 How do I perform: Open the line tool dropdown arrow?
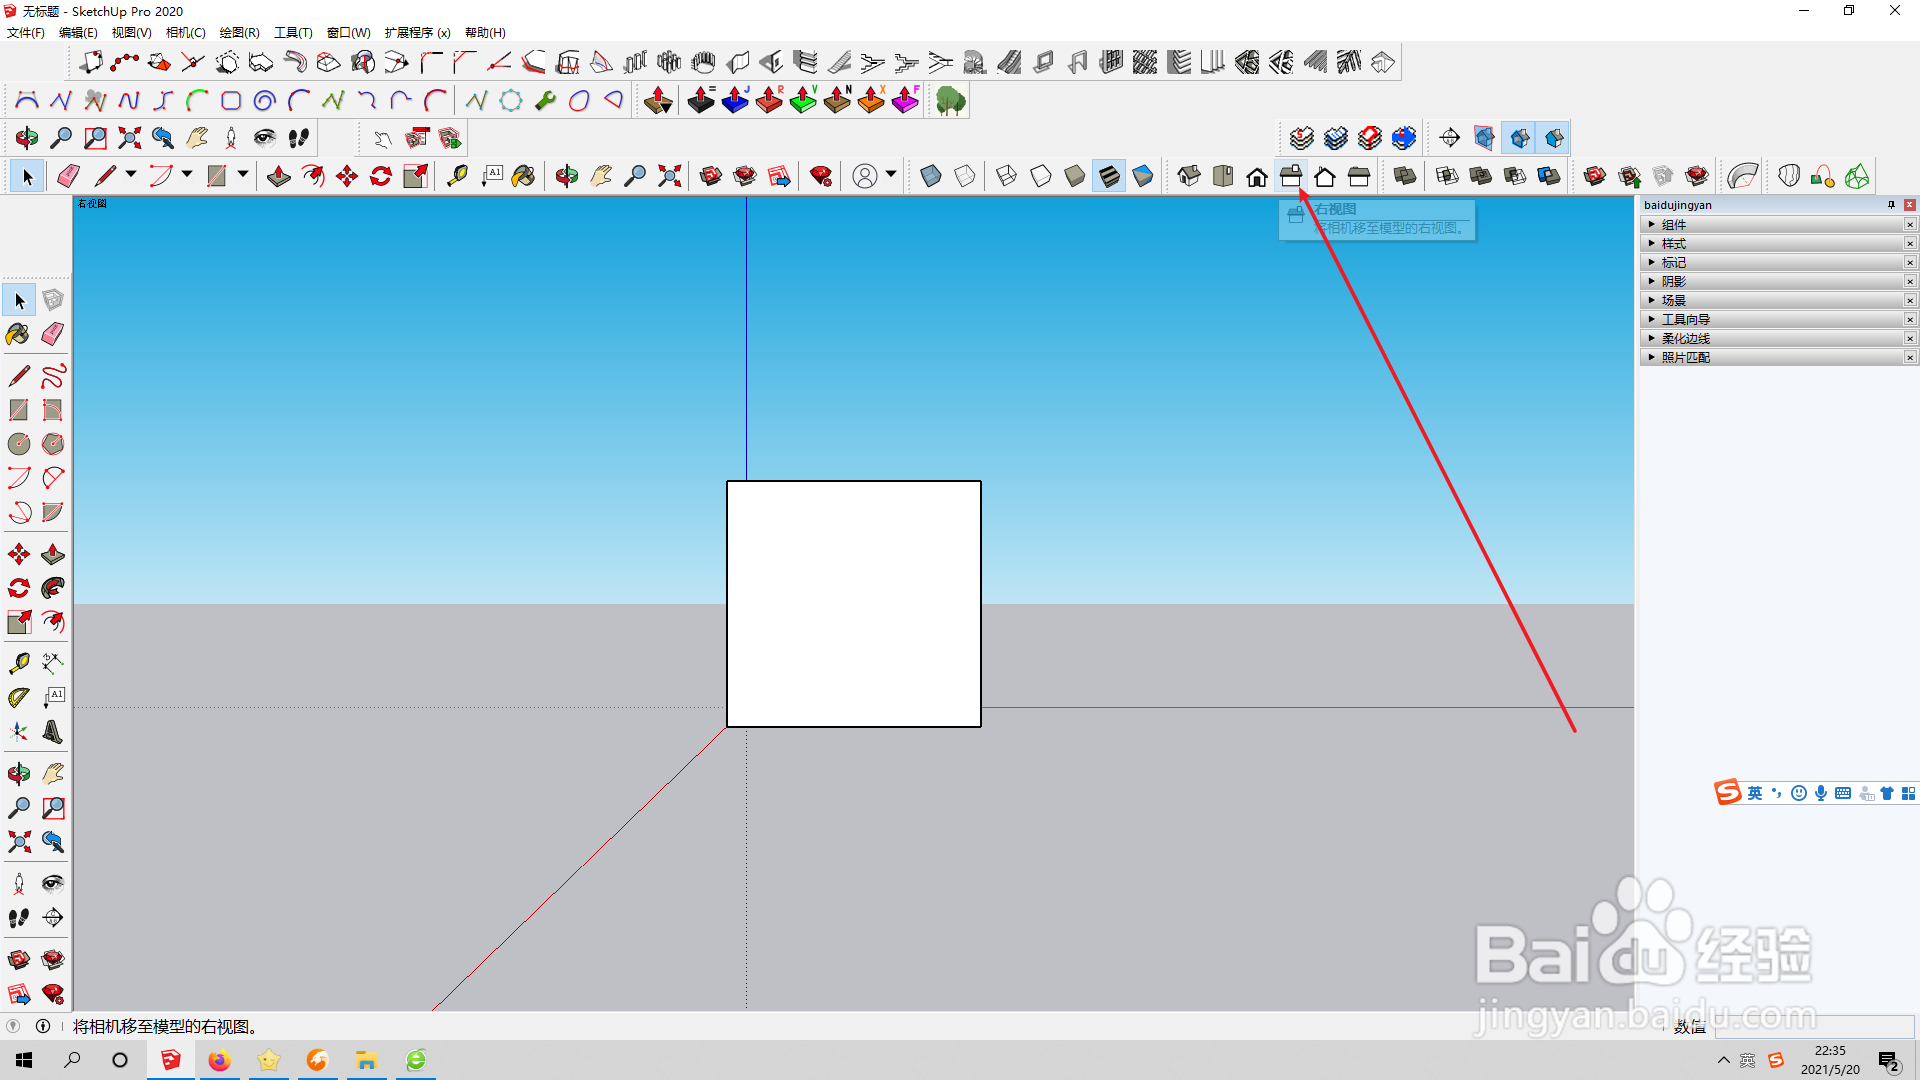pos(131,175)
